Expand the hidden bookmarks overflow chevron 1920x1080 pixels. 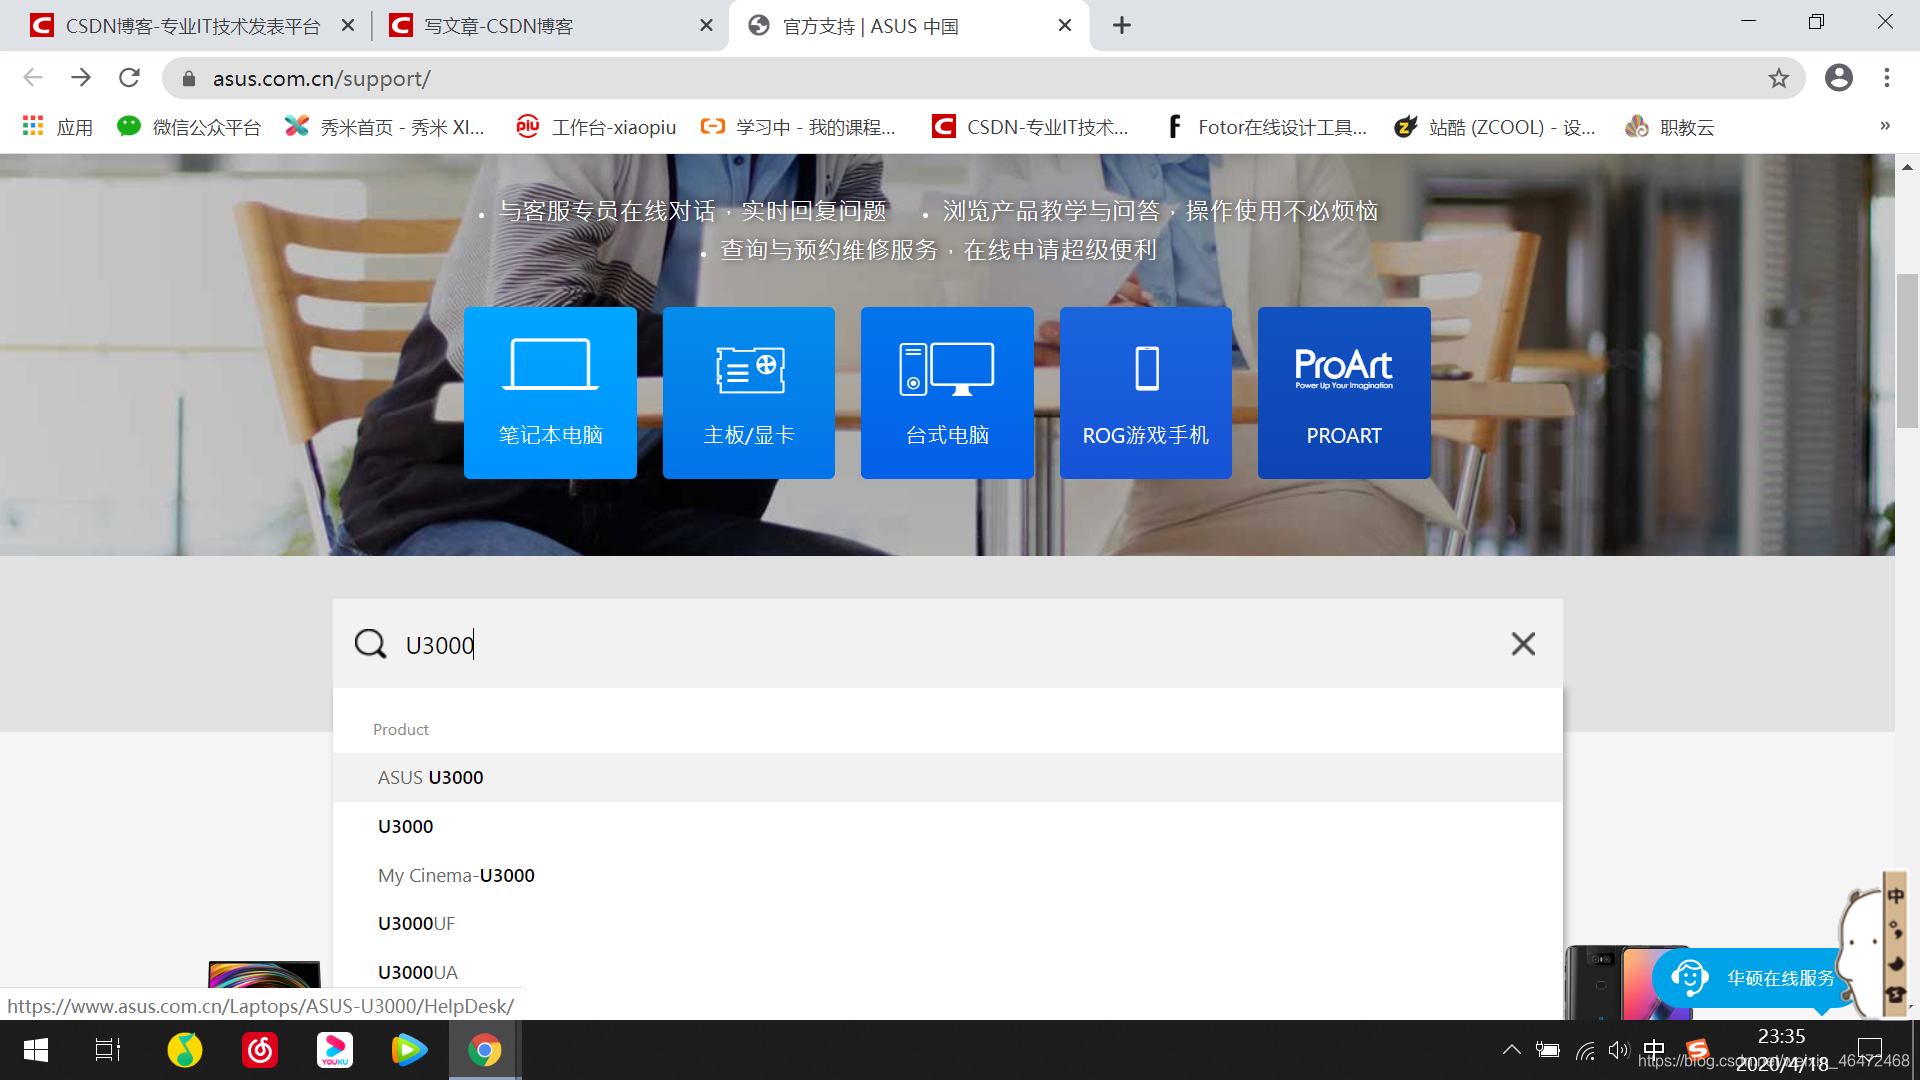coord(1884,126)
